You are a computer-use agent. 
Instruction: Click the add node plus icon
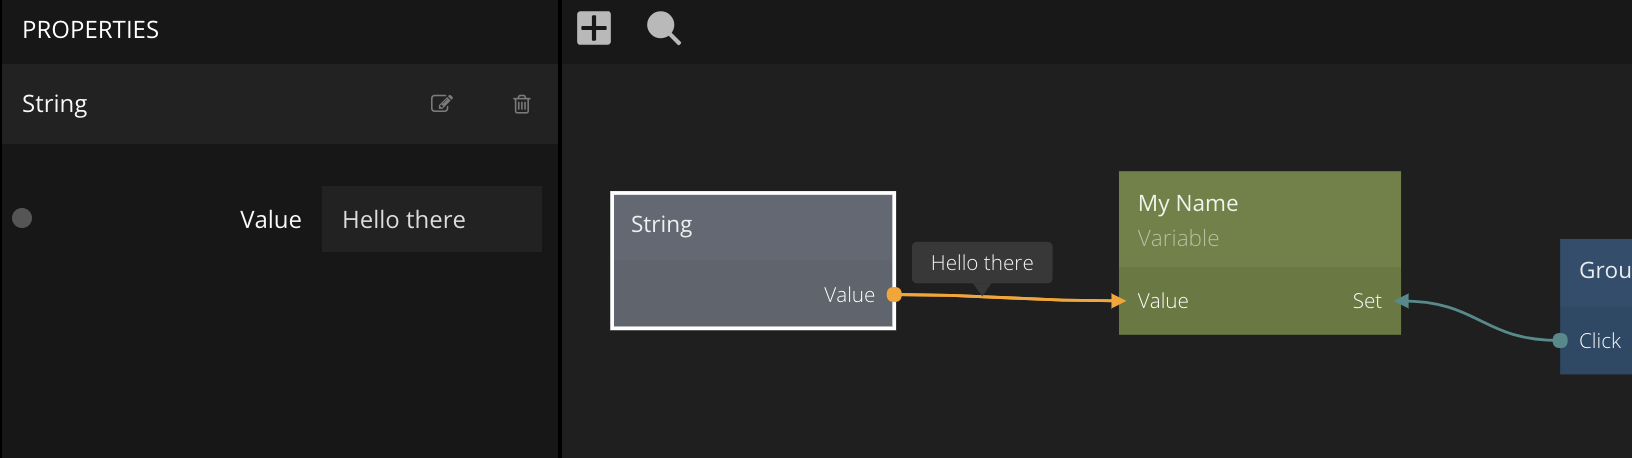click(594, 28)
